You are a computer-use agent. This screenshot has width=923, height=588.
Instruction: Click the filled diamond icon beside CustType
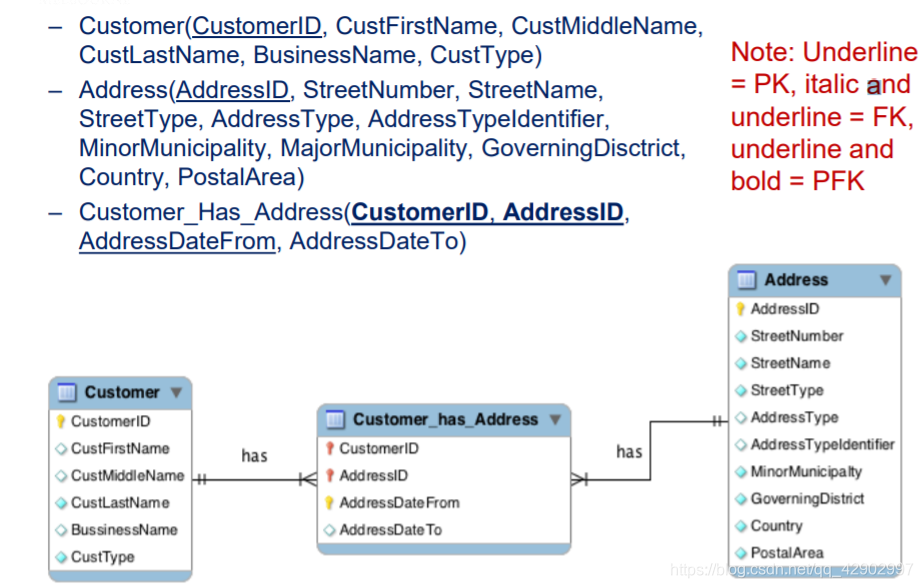coord(61,557)
